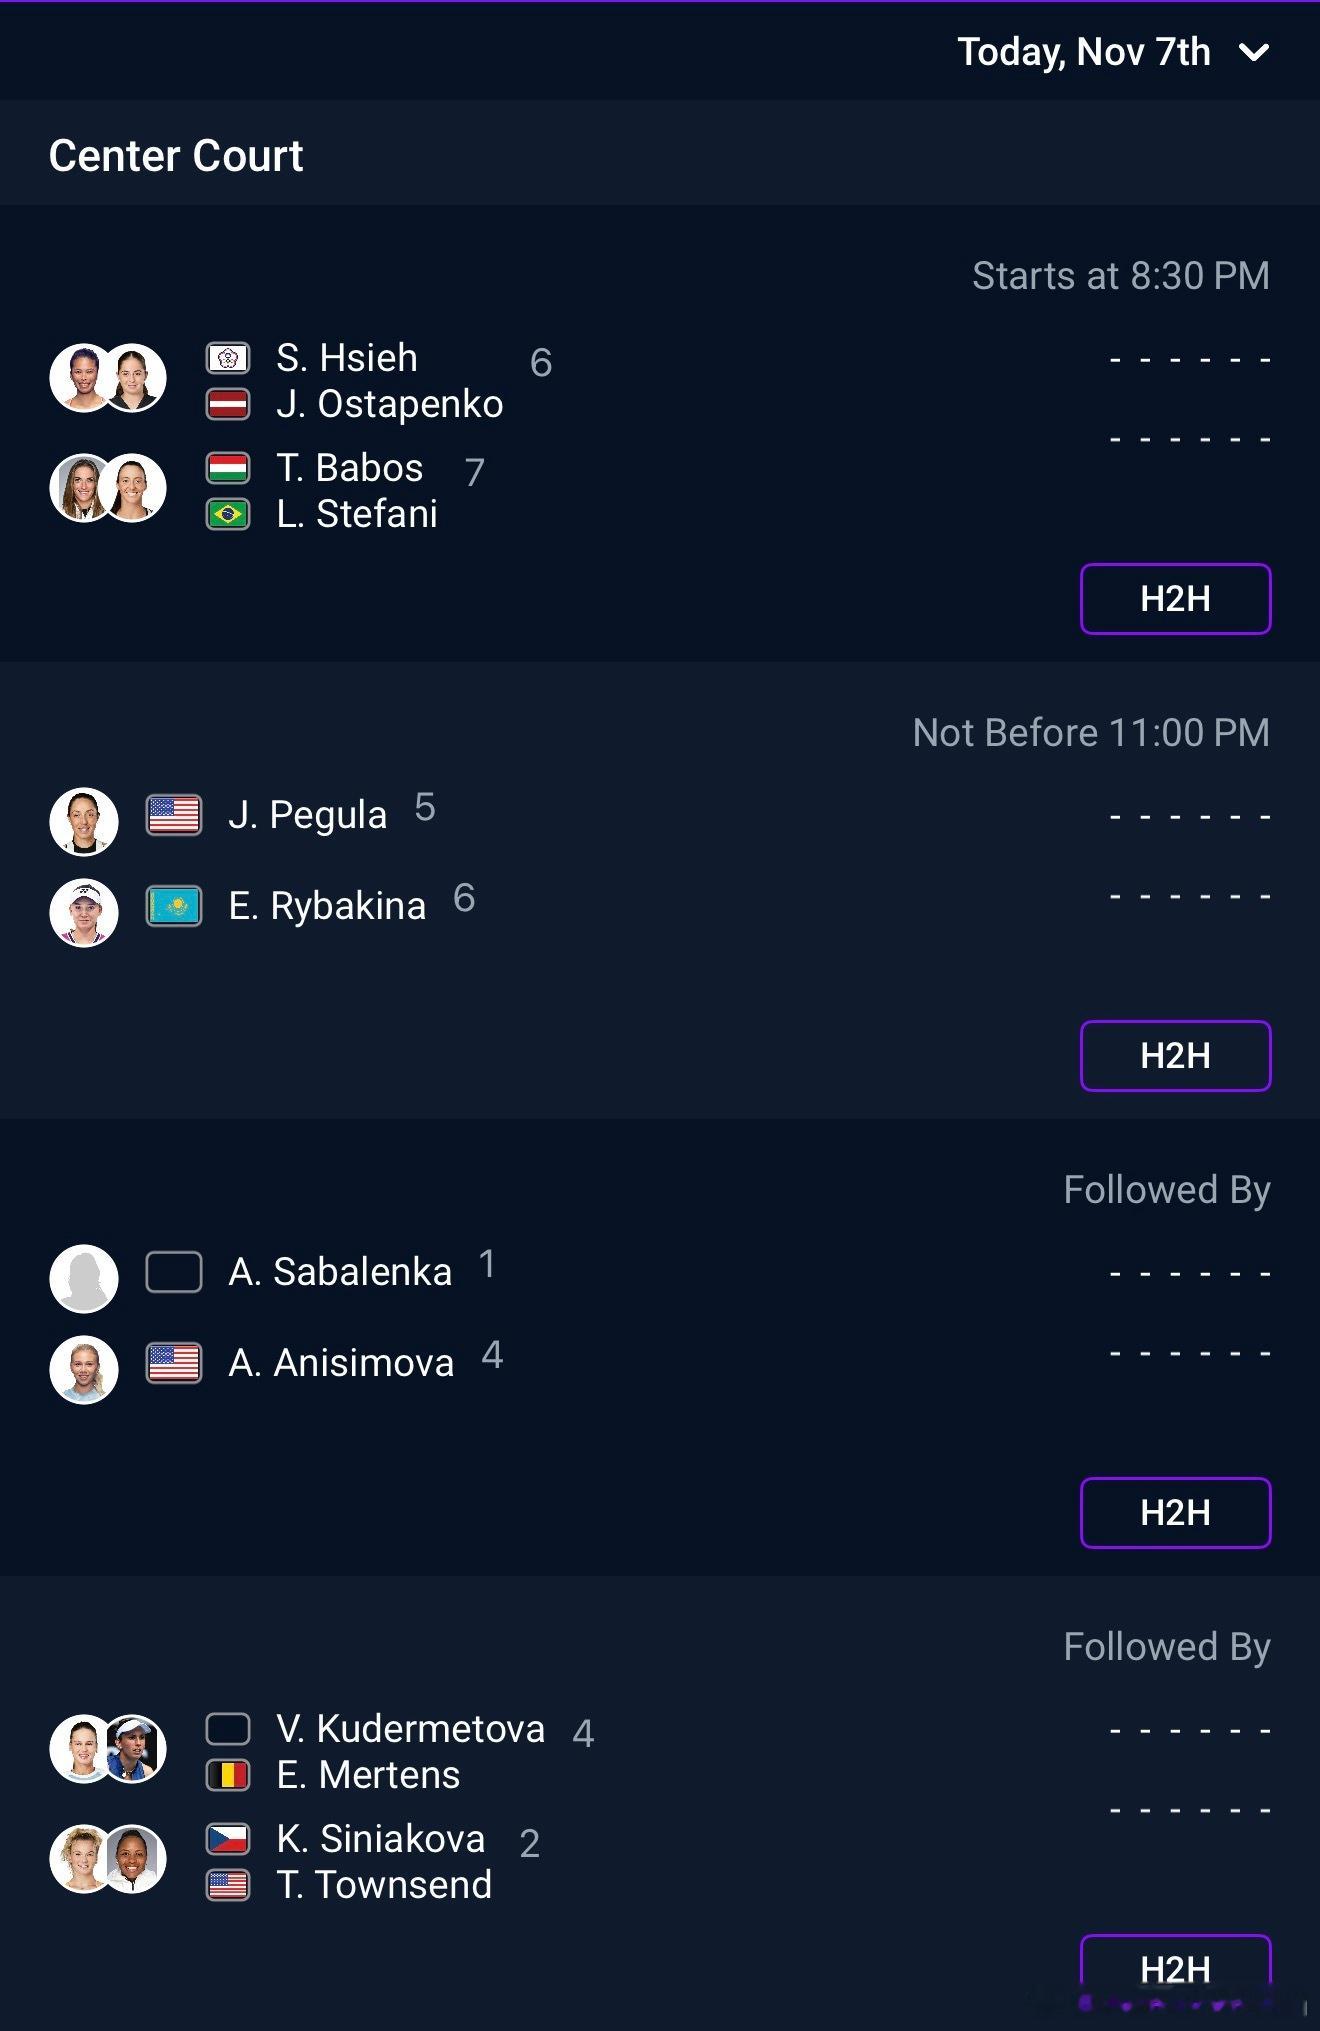
Task: Click the Kazakhstan flag beside E. Rybakina
Action: (x=174, y=906)
